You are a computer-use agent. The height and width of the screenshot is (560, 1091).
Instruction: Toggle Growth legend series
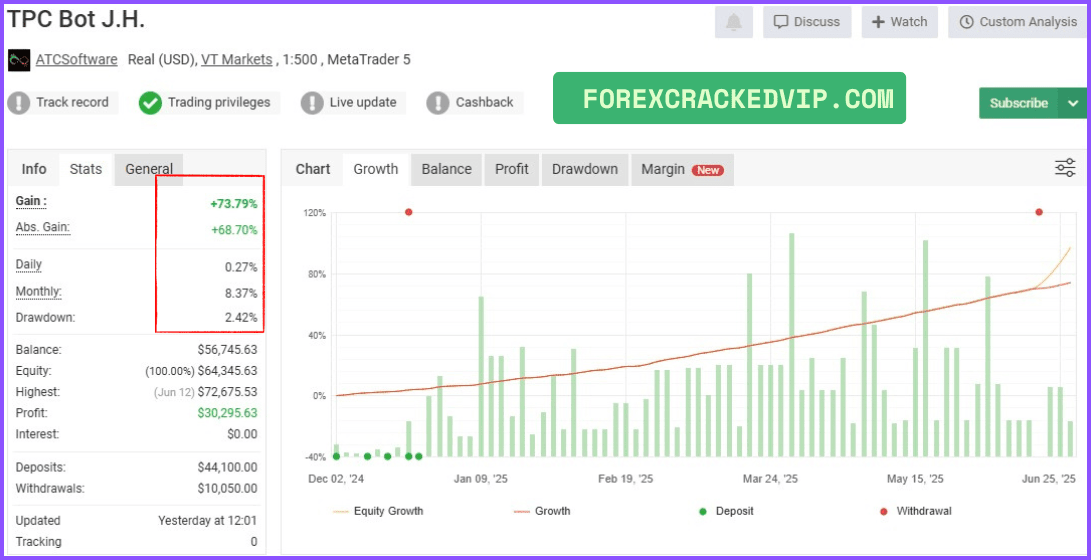point(542,511)
